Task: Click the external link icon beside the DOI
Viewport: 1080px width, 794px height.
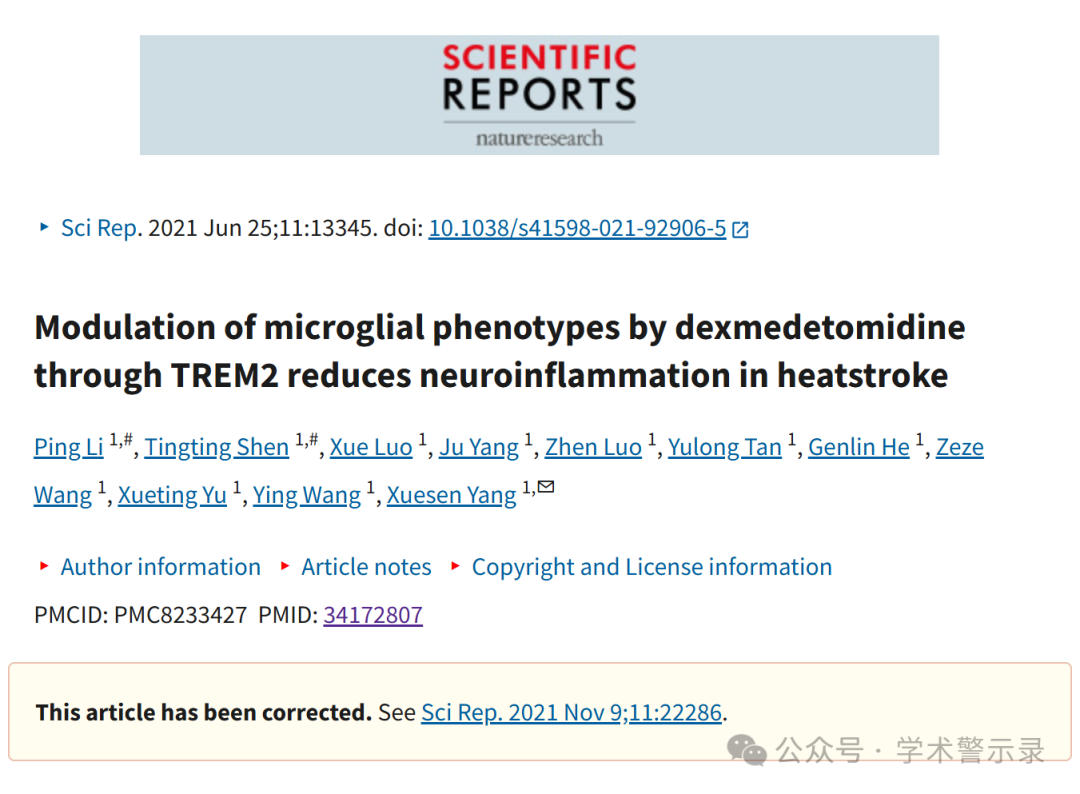Action: pos(740,229)
